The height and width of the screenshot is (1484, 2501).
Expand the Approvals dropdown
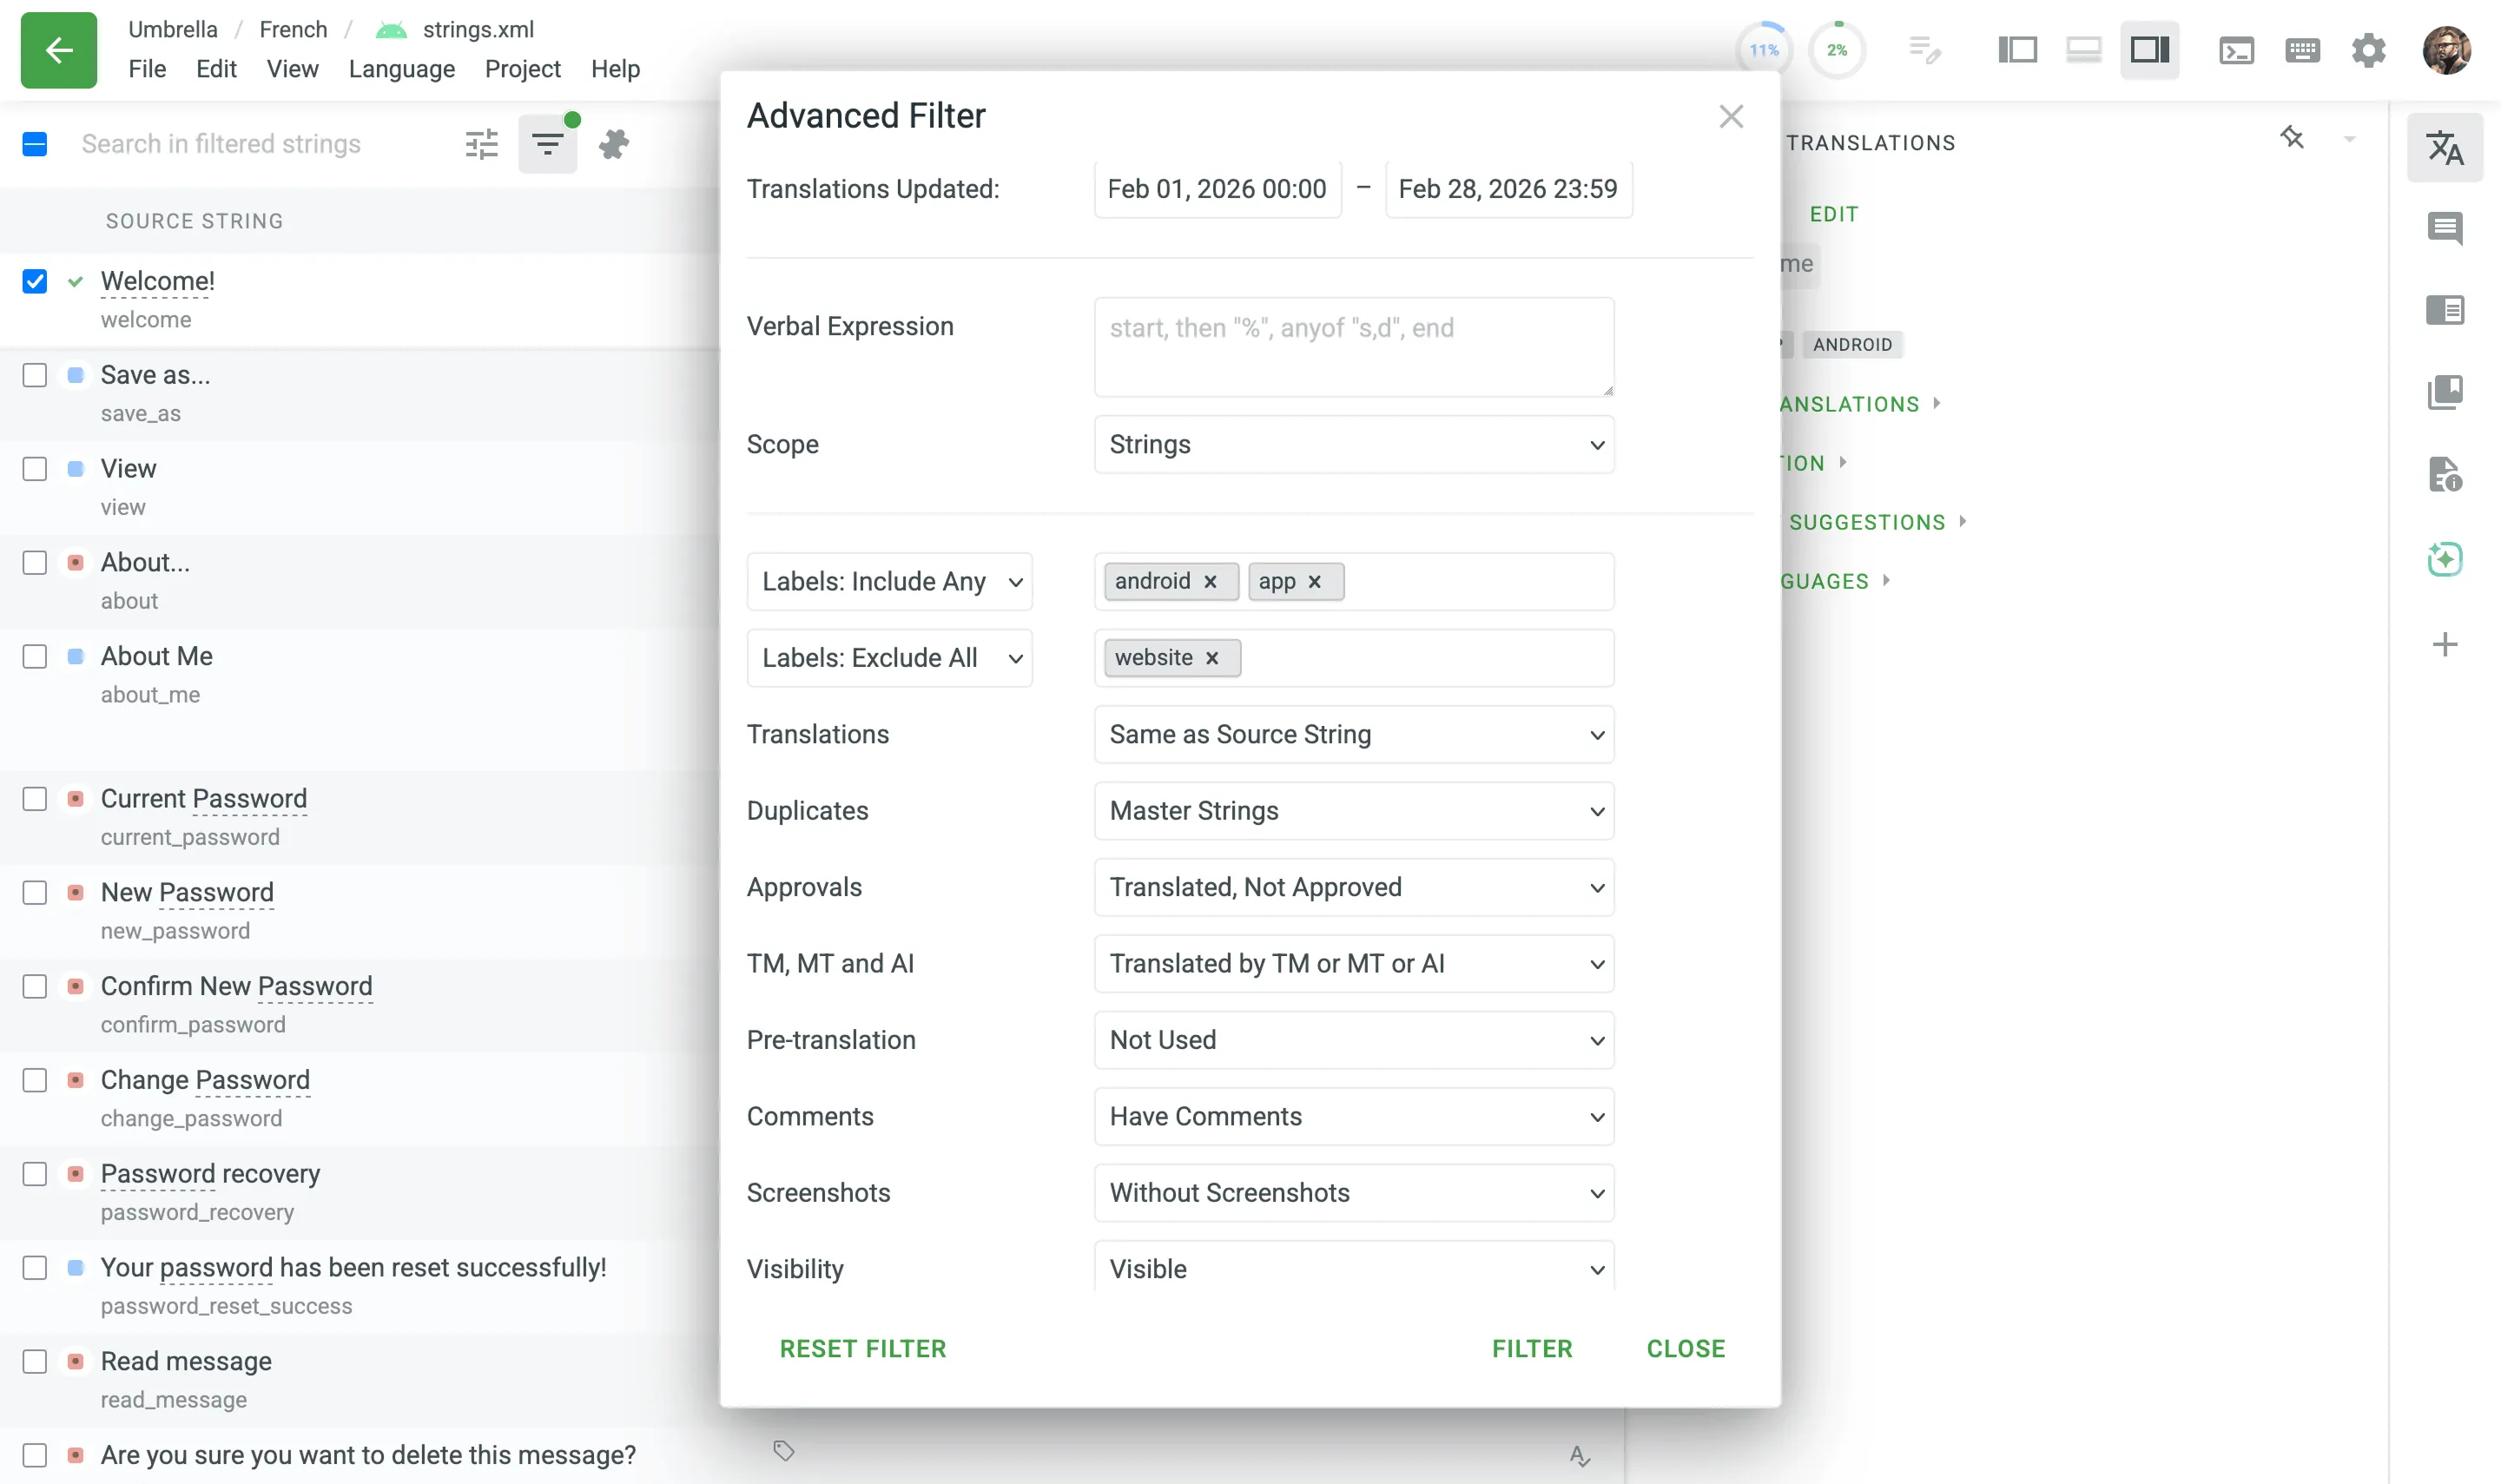[1353, 887]
